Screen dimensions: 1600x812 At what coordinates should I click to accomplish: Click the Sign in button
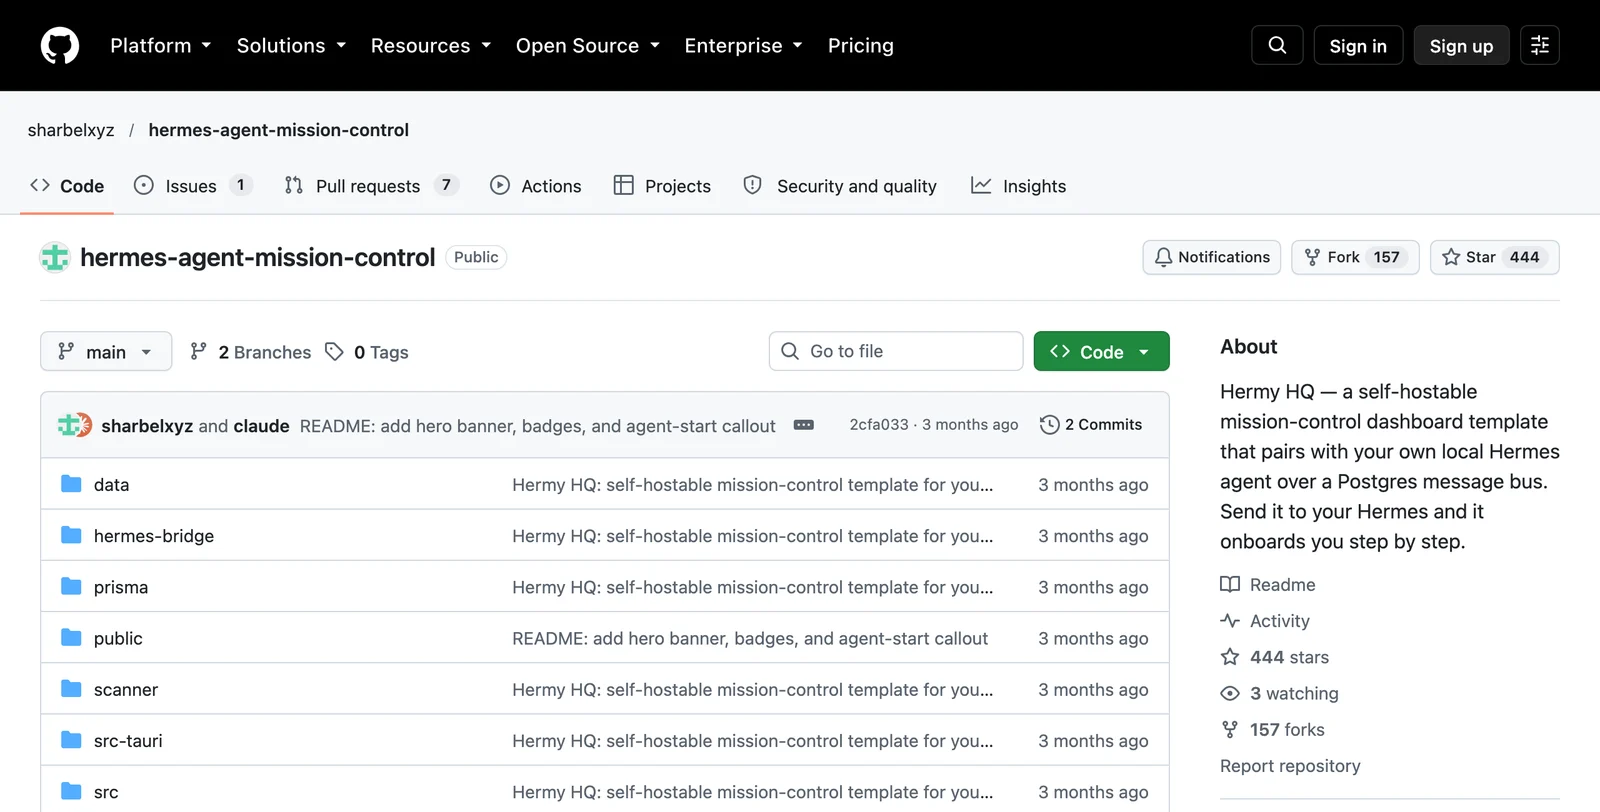(x=1358, y=45)
